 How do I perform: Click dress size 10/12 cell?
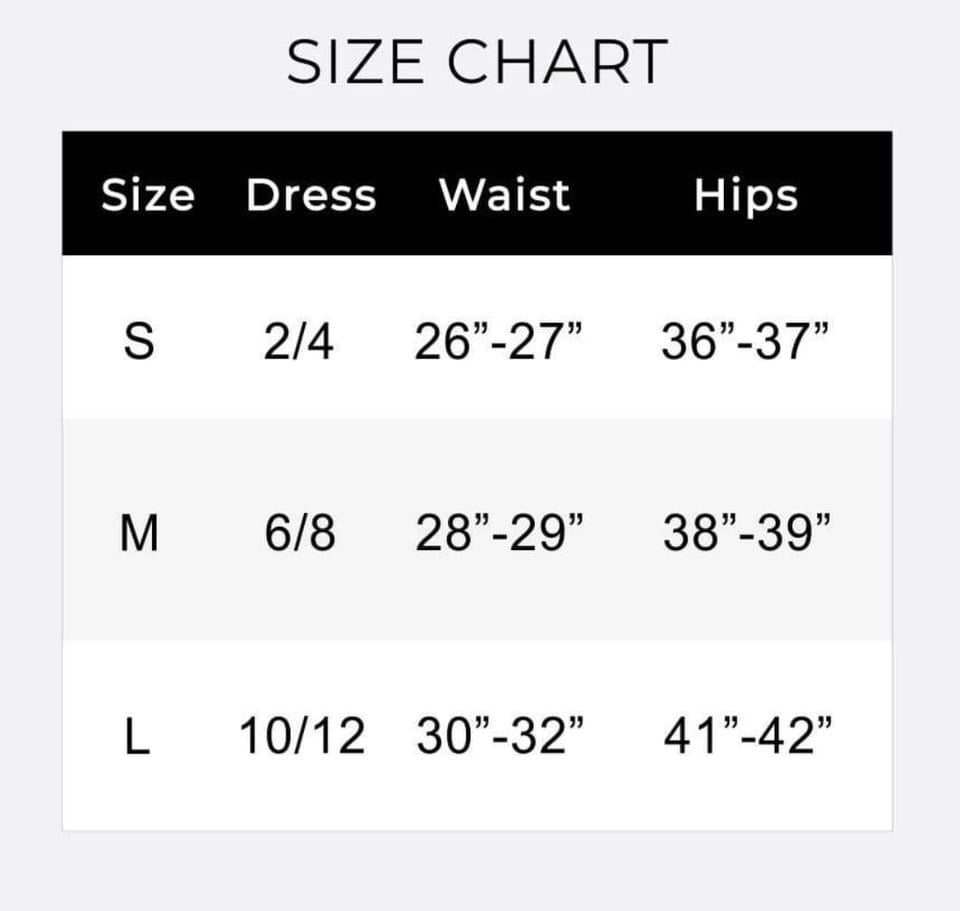coord(302,738)
